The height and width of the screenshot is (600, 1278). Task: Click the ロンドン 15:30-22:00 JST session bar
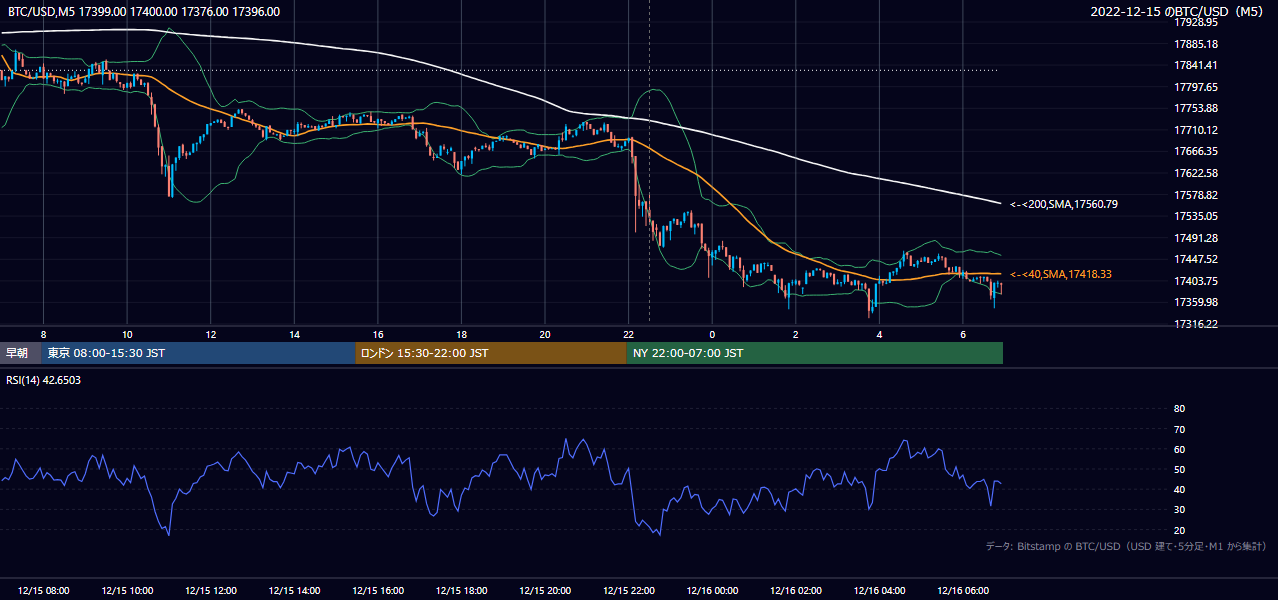pyautogui.click(x=491, y=353)
